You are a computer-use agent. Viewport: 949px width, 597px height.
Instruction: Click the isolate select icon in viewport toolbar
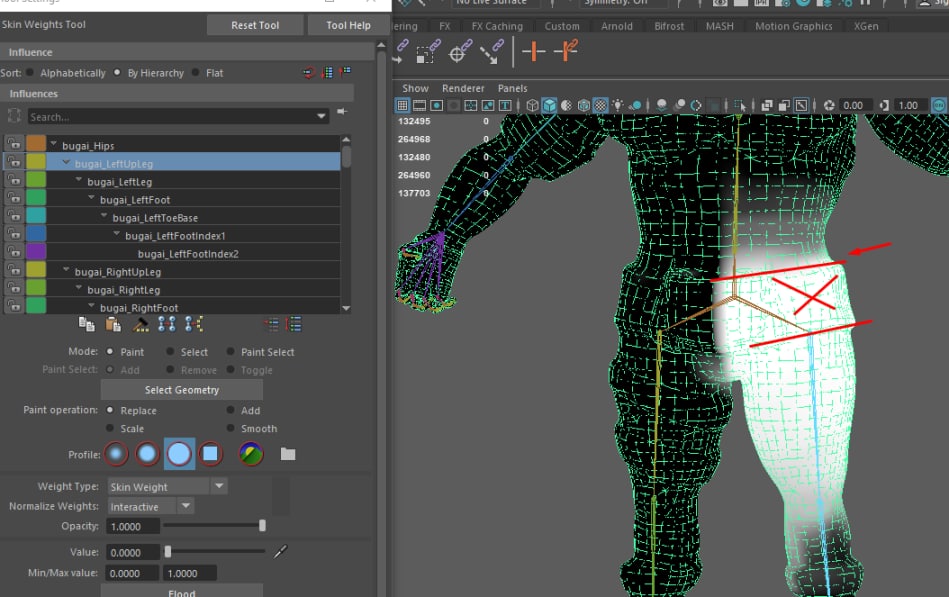point(740,105)
